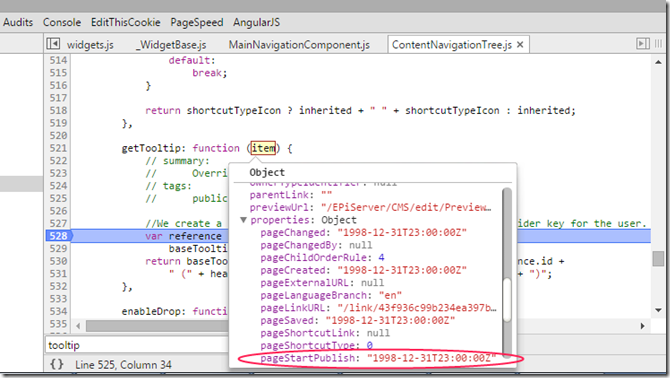Click the default case on line 514
Viewport: 670px width, 378px height.
pos(192,60)
